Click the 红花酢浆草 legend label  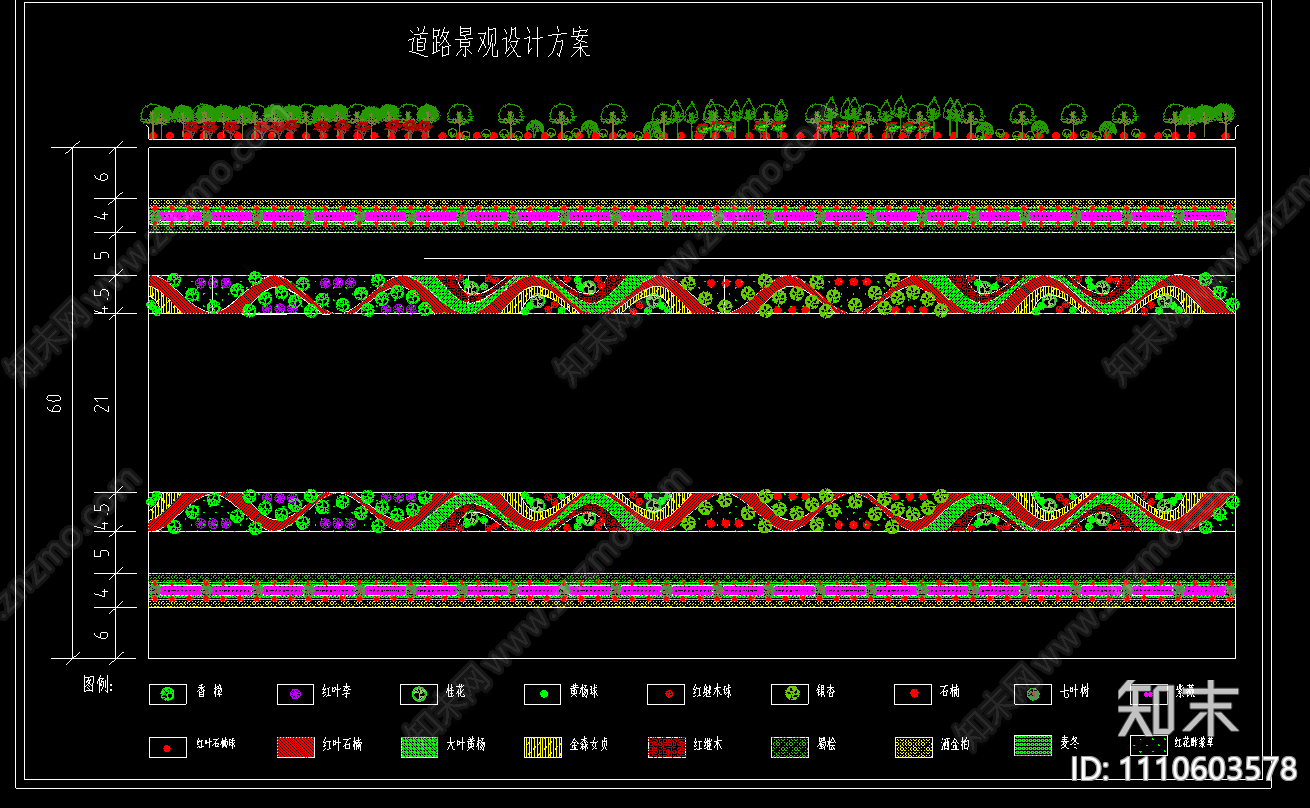click(x=1194, y=742)
